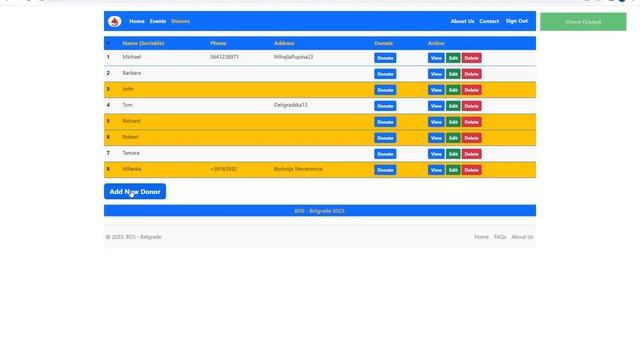Donate for Milanka
This screenshot has width=640, height=360.
point(385,170)
